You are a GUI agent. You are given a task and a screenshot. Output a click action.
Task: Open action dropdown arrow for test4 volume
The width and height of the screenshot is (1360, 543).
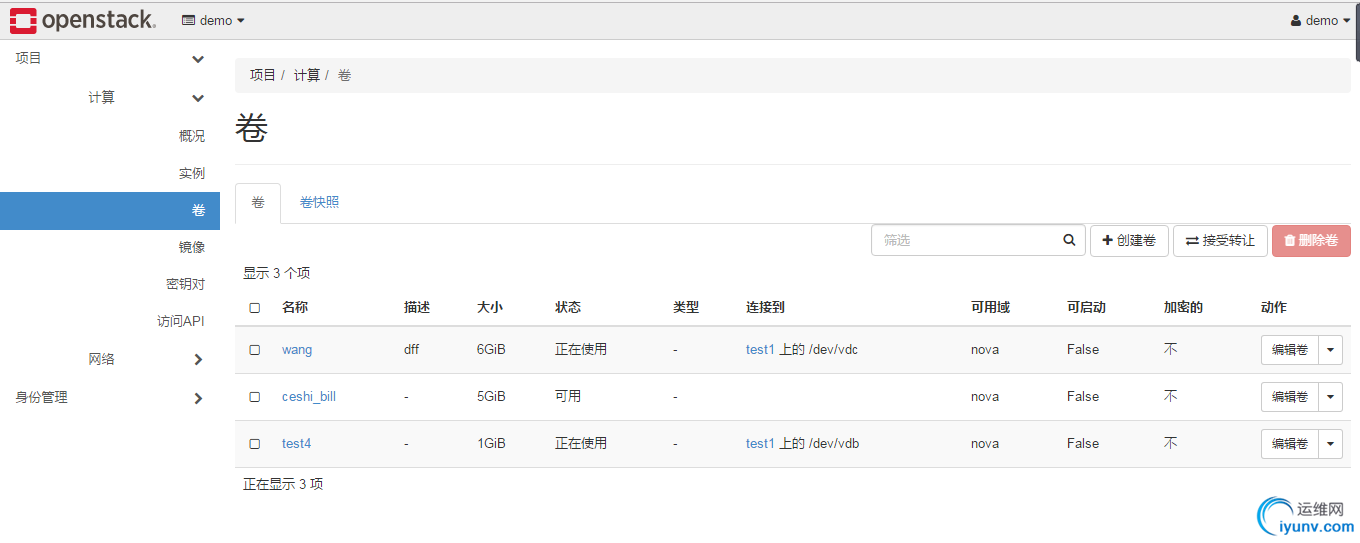pos(1330,444)
